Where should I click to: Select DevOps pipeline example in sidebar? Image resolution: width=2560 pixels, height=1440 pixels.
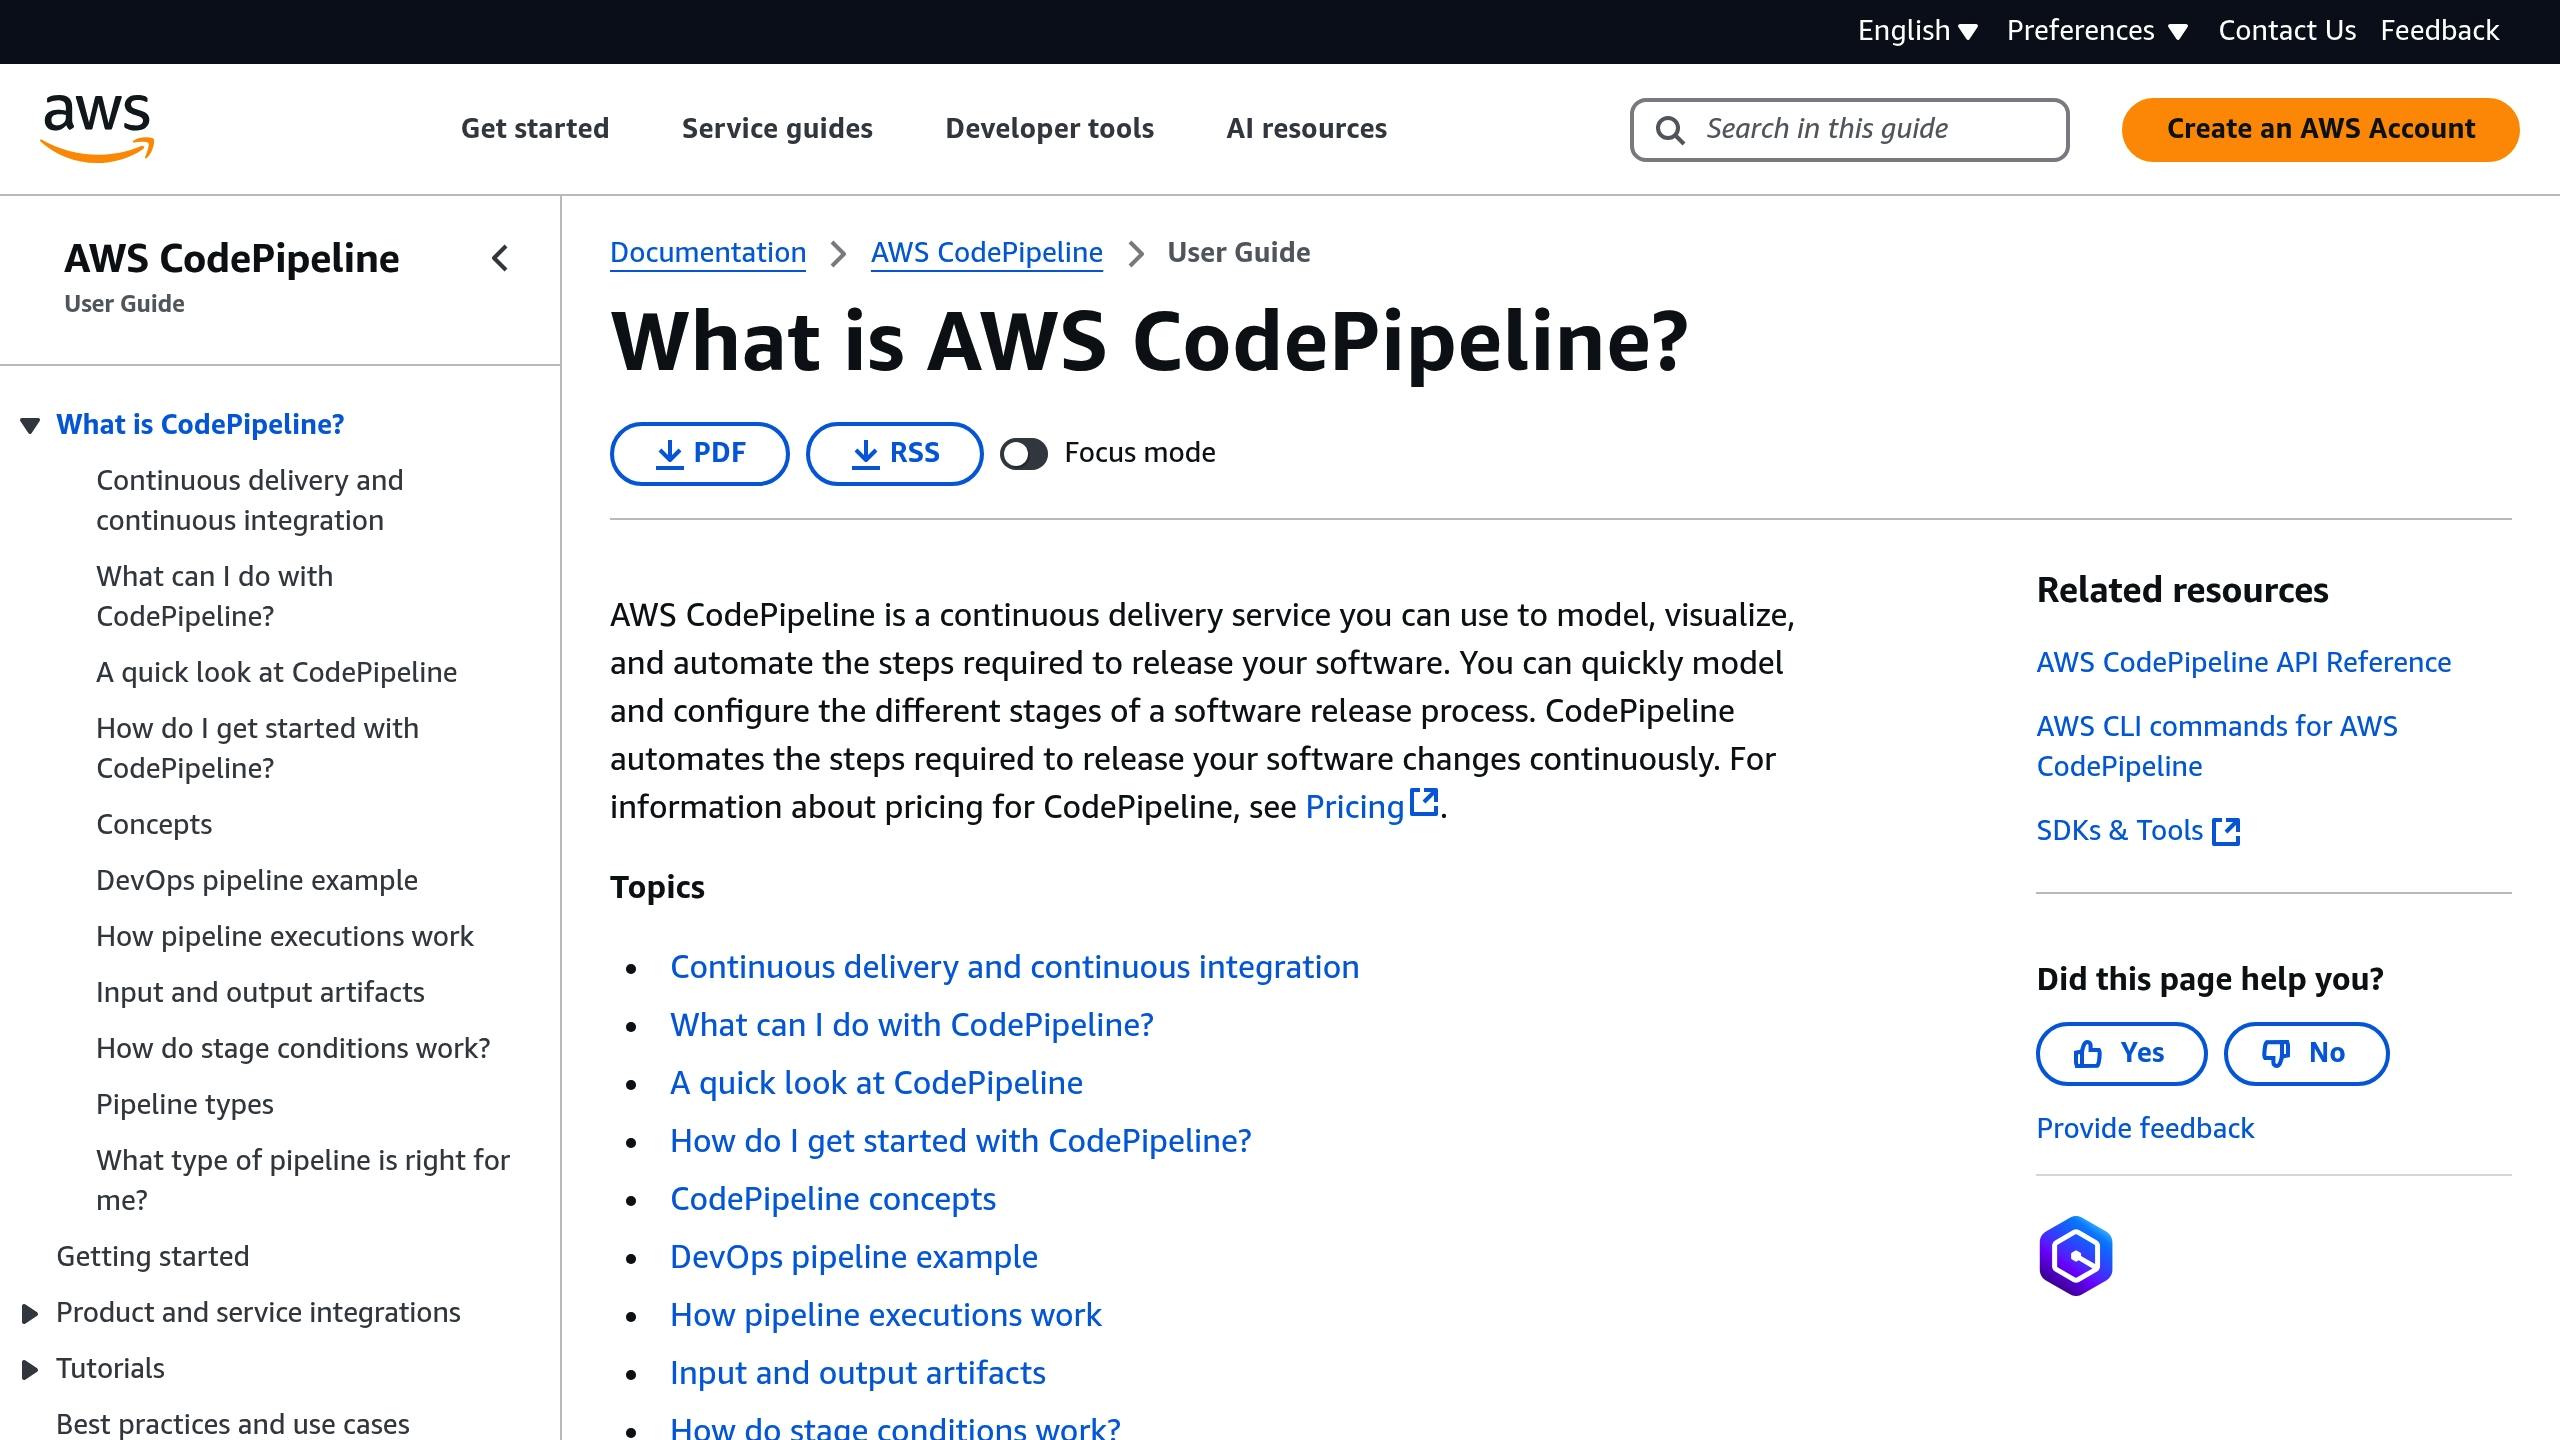point(257,881)
